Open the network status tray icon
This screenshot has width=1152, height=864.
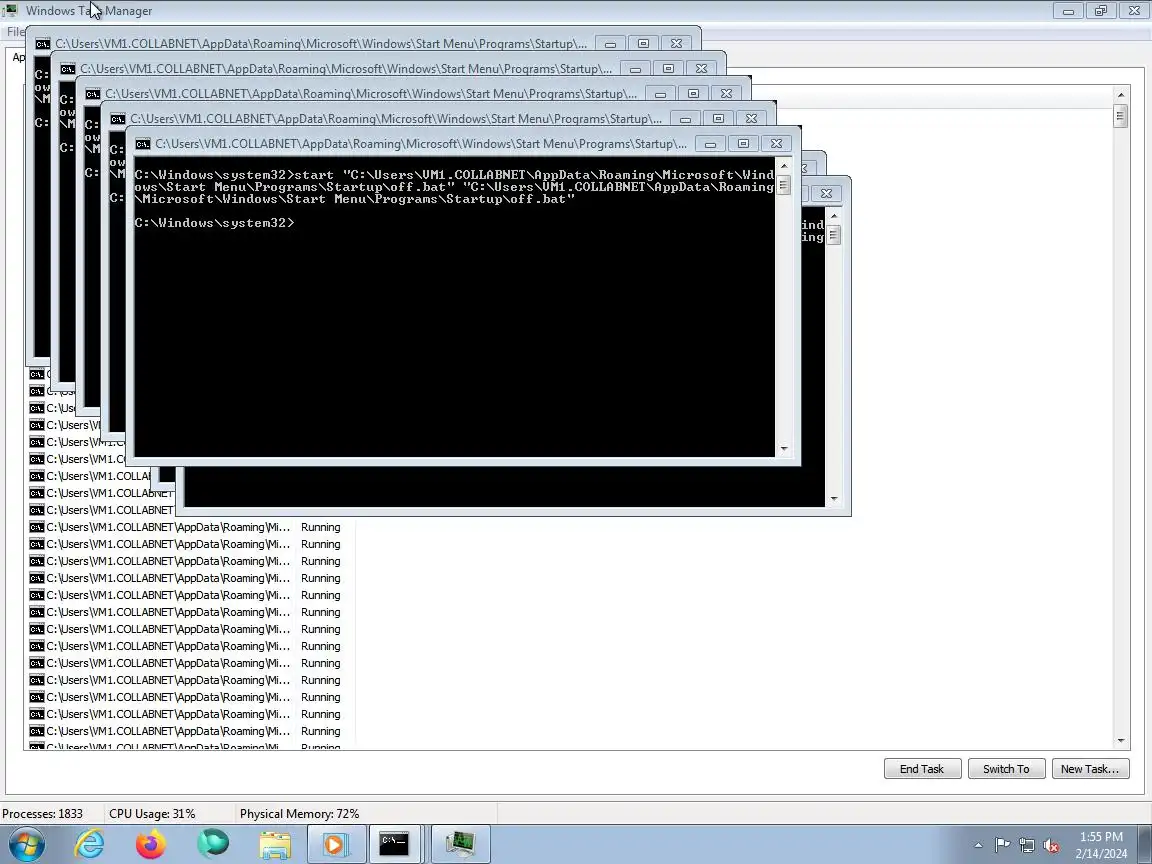click(x=1026, y=846)
